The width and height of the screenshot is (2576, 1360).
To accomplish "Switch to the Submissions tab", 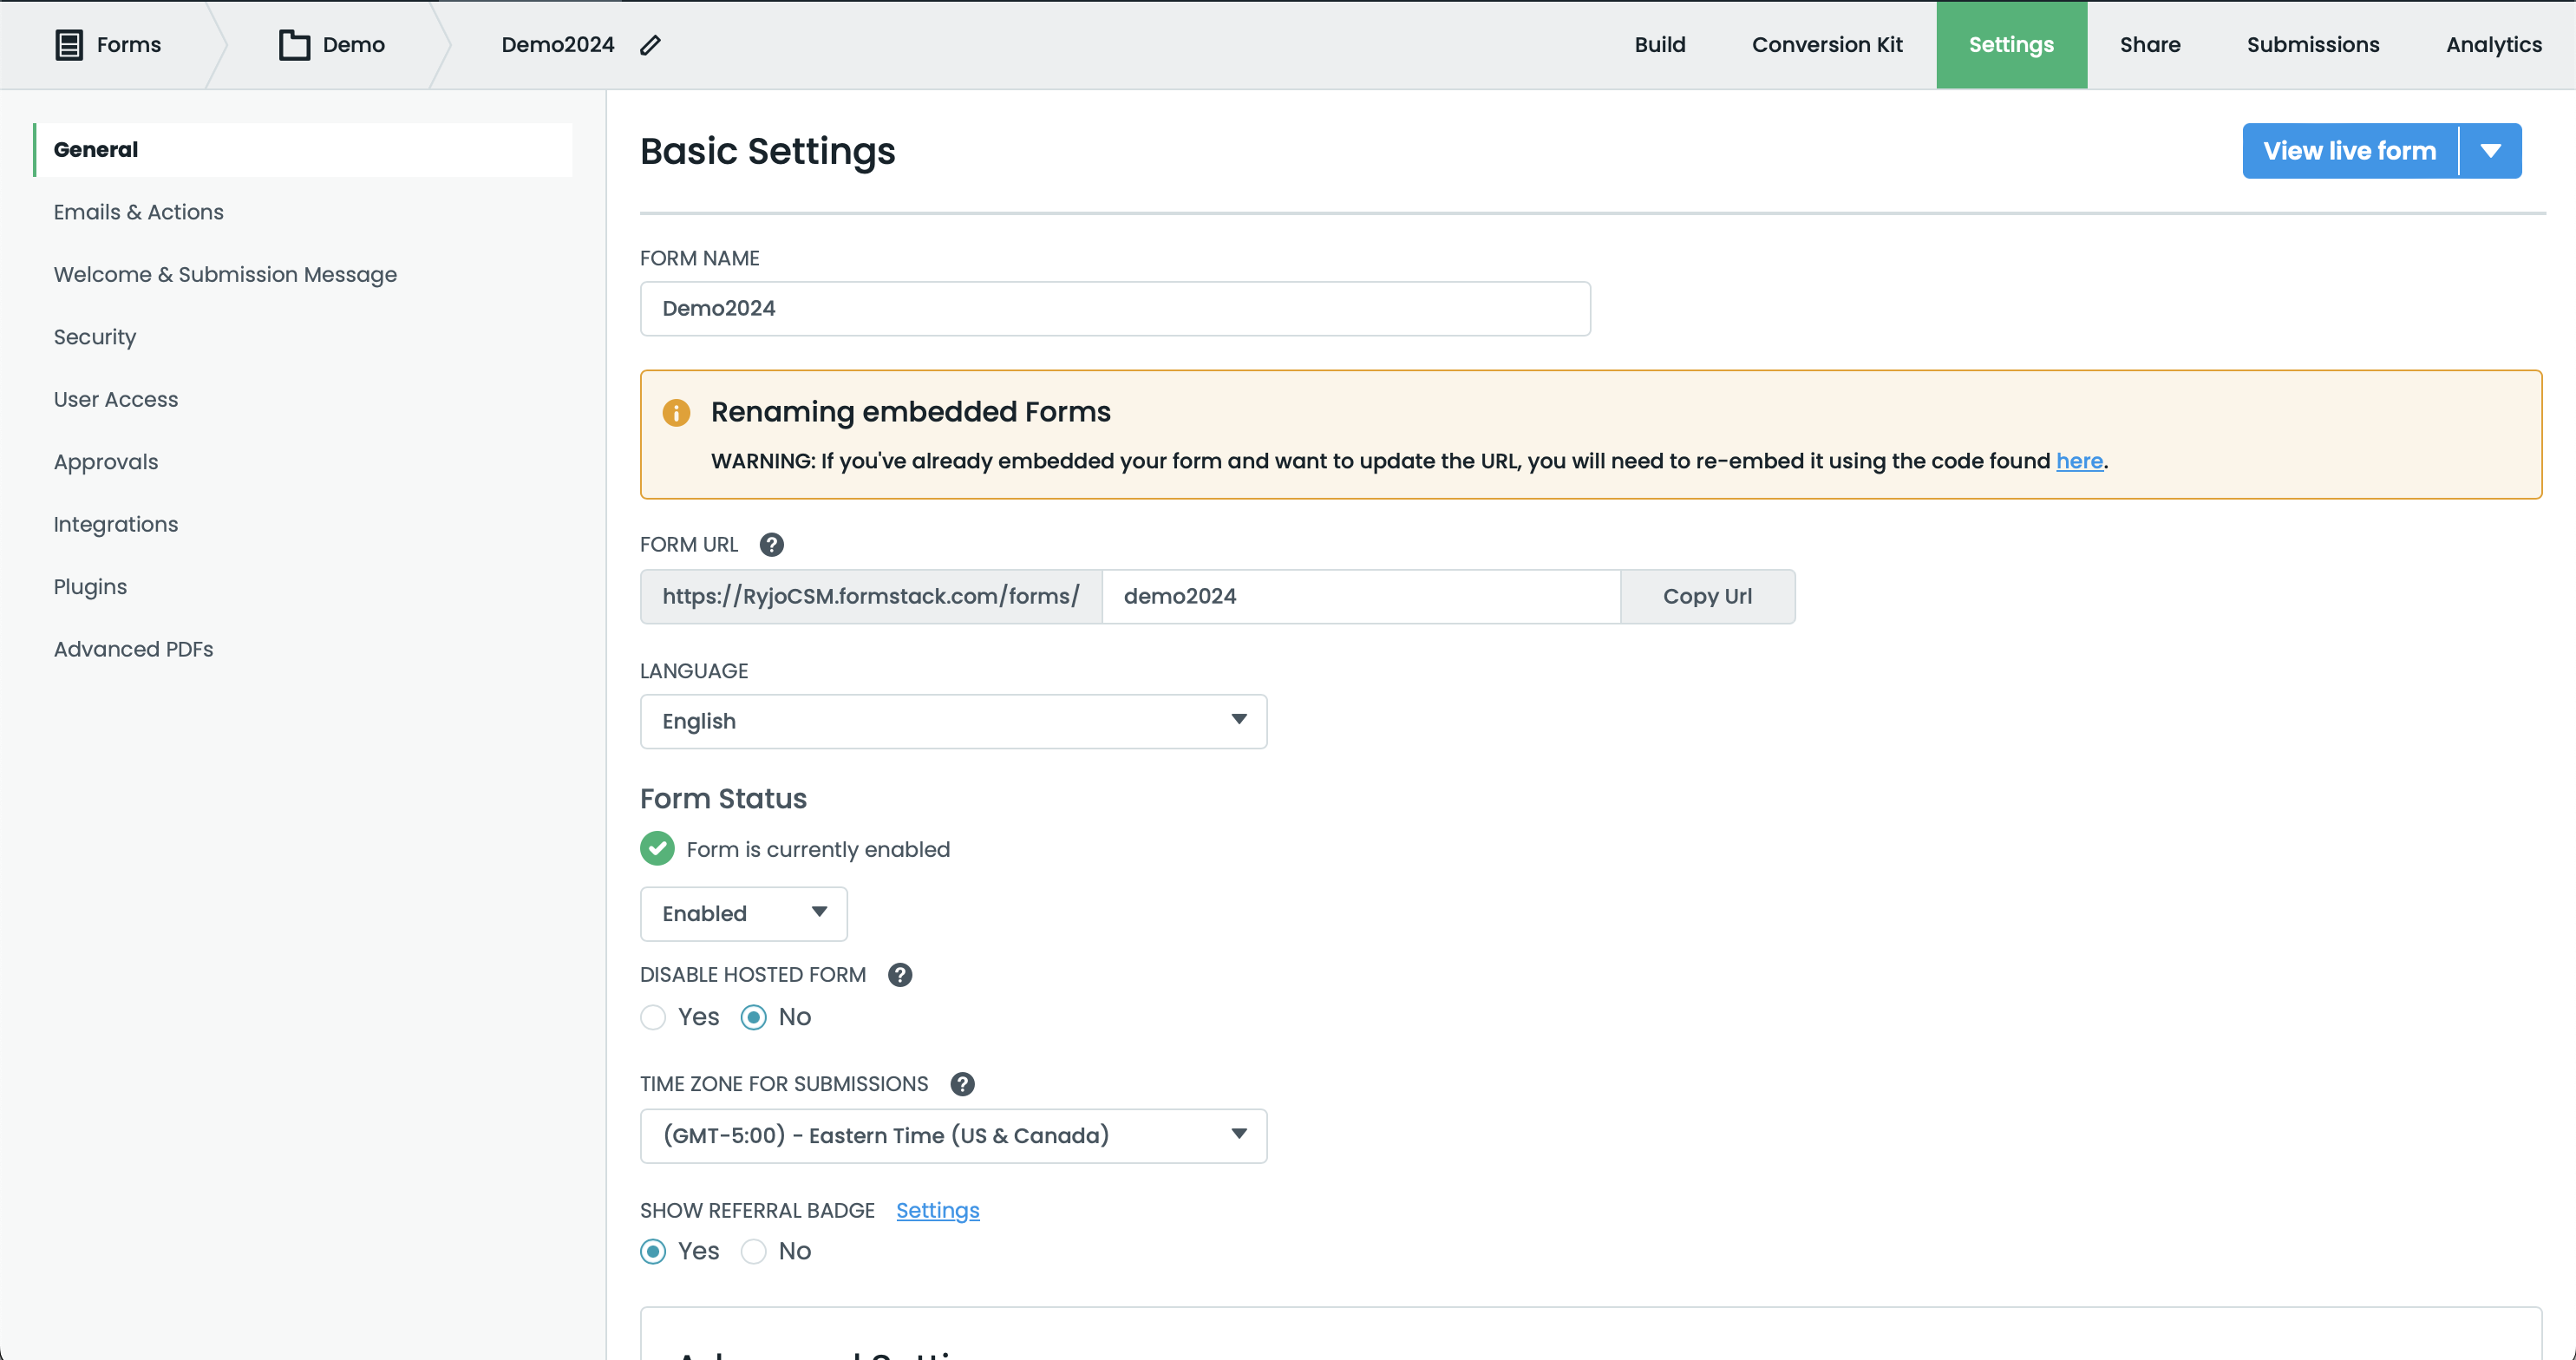I will coord(2312,45).
